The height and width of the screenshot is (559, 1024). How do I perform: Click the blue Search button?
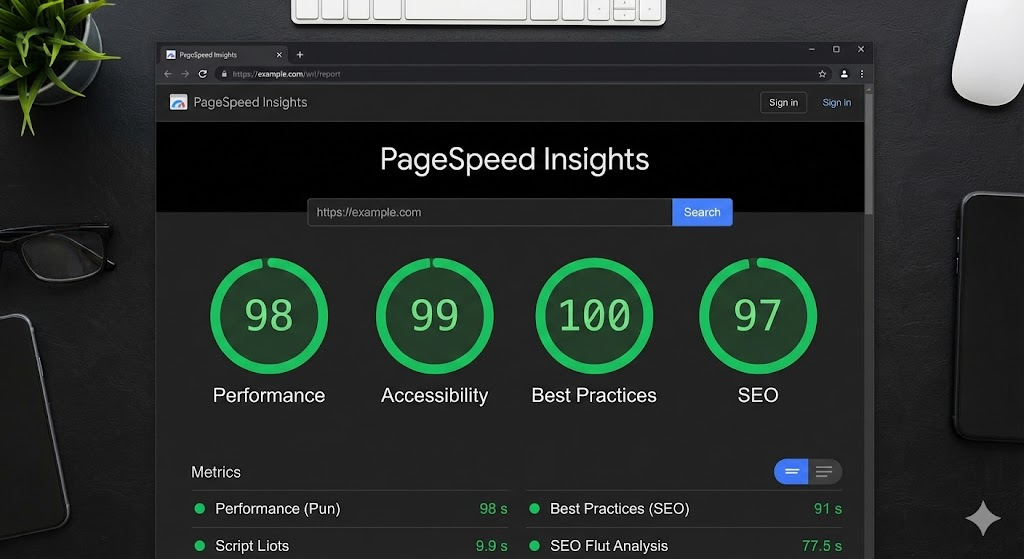click(x=702, y=212)
